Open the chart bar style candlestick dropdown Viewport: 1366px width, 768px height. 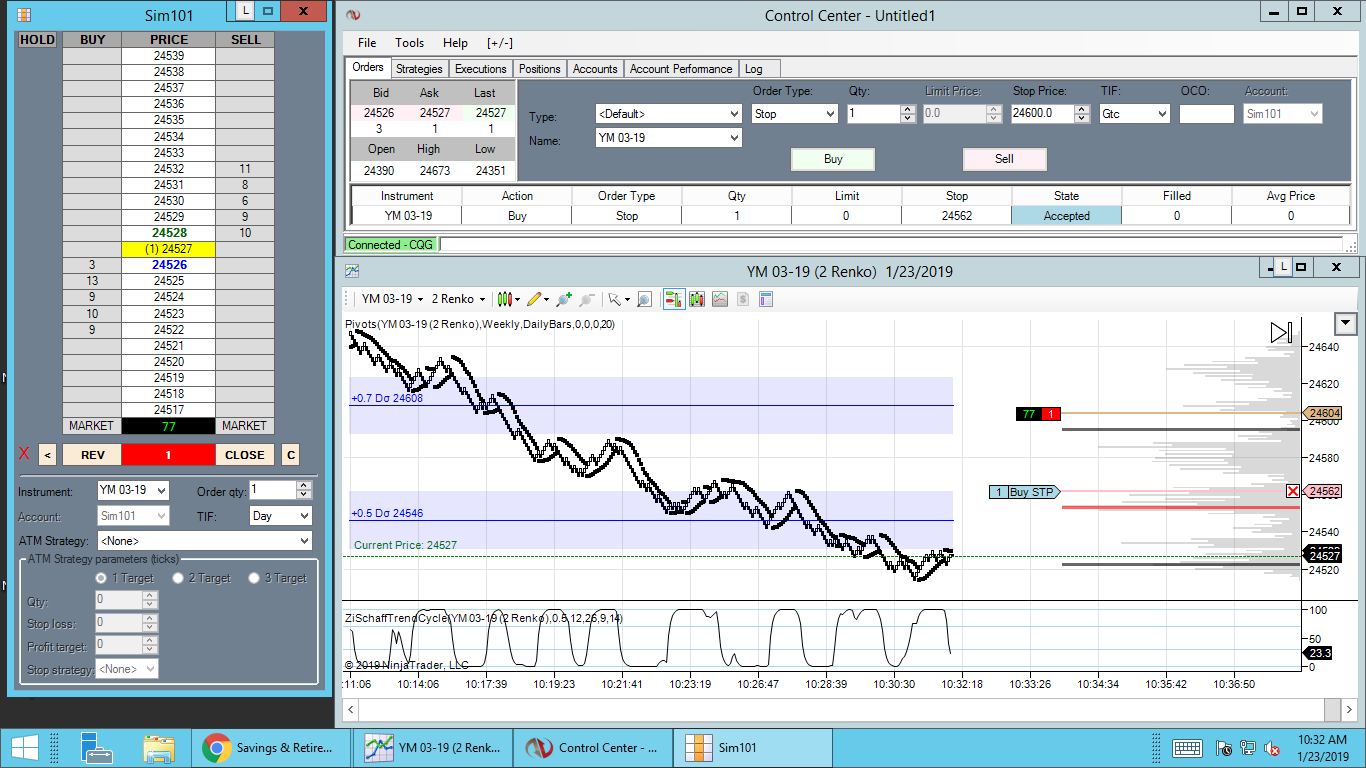tap(509, 299)
